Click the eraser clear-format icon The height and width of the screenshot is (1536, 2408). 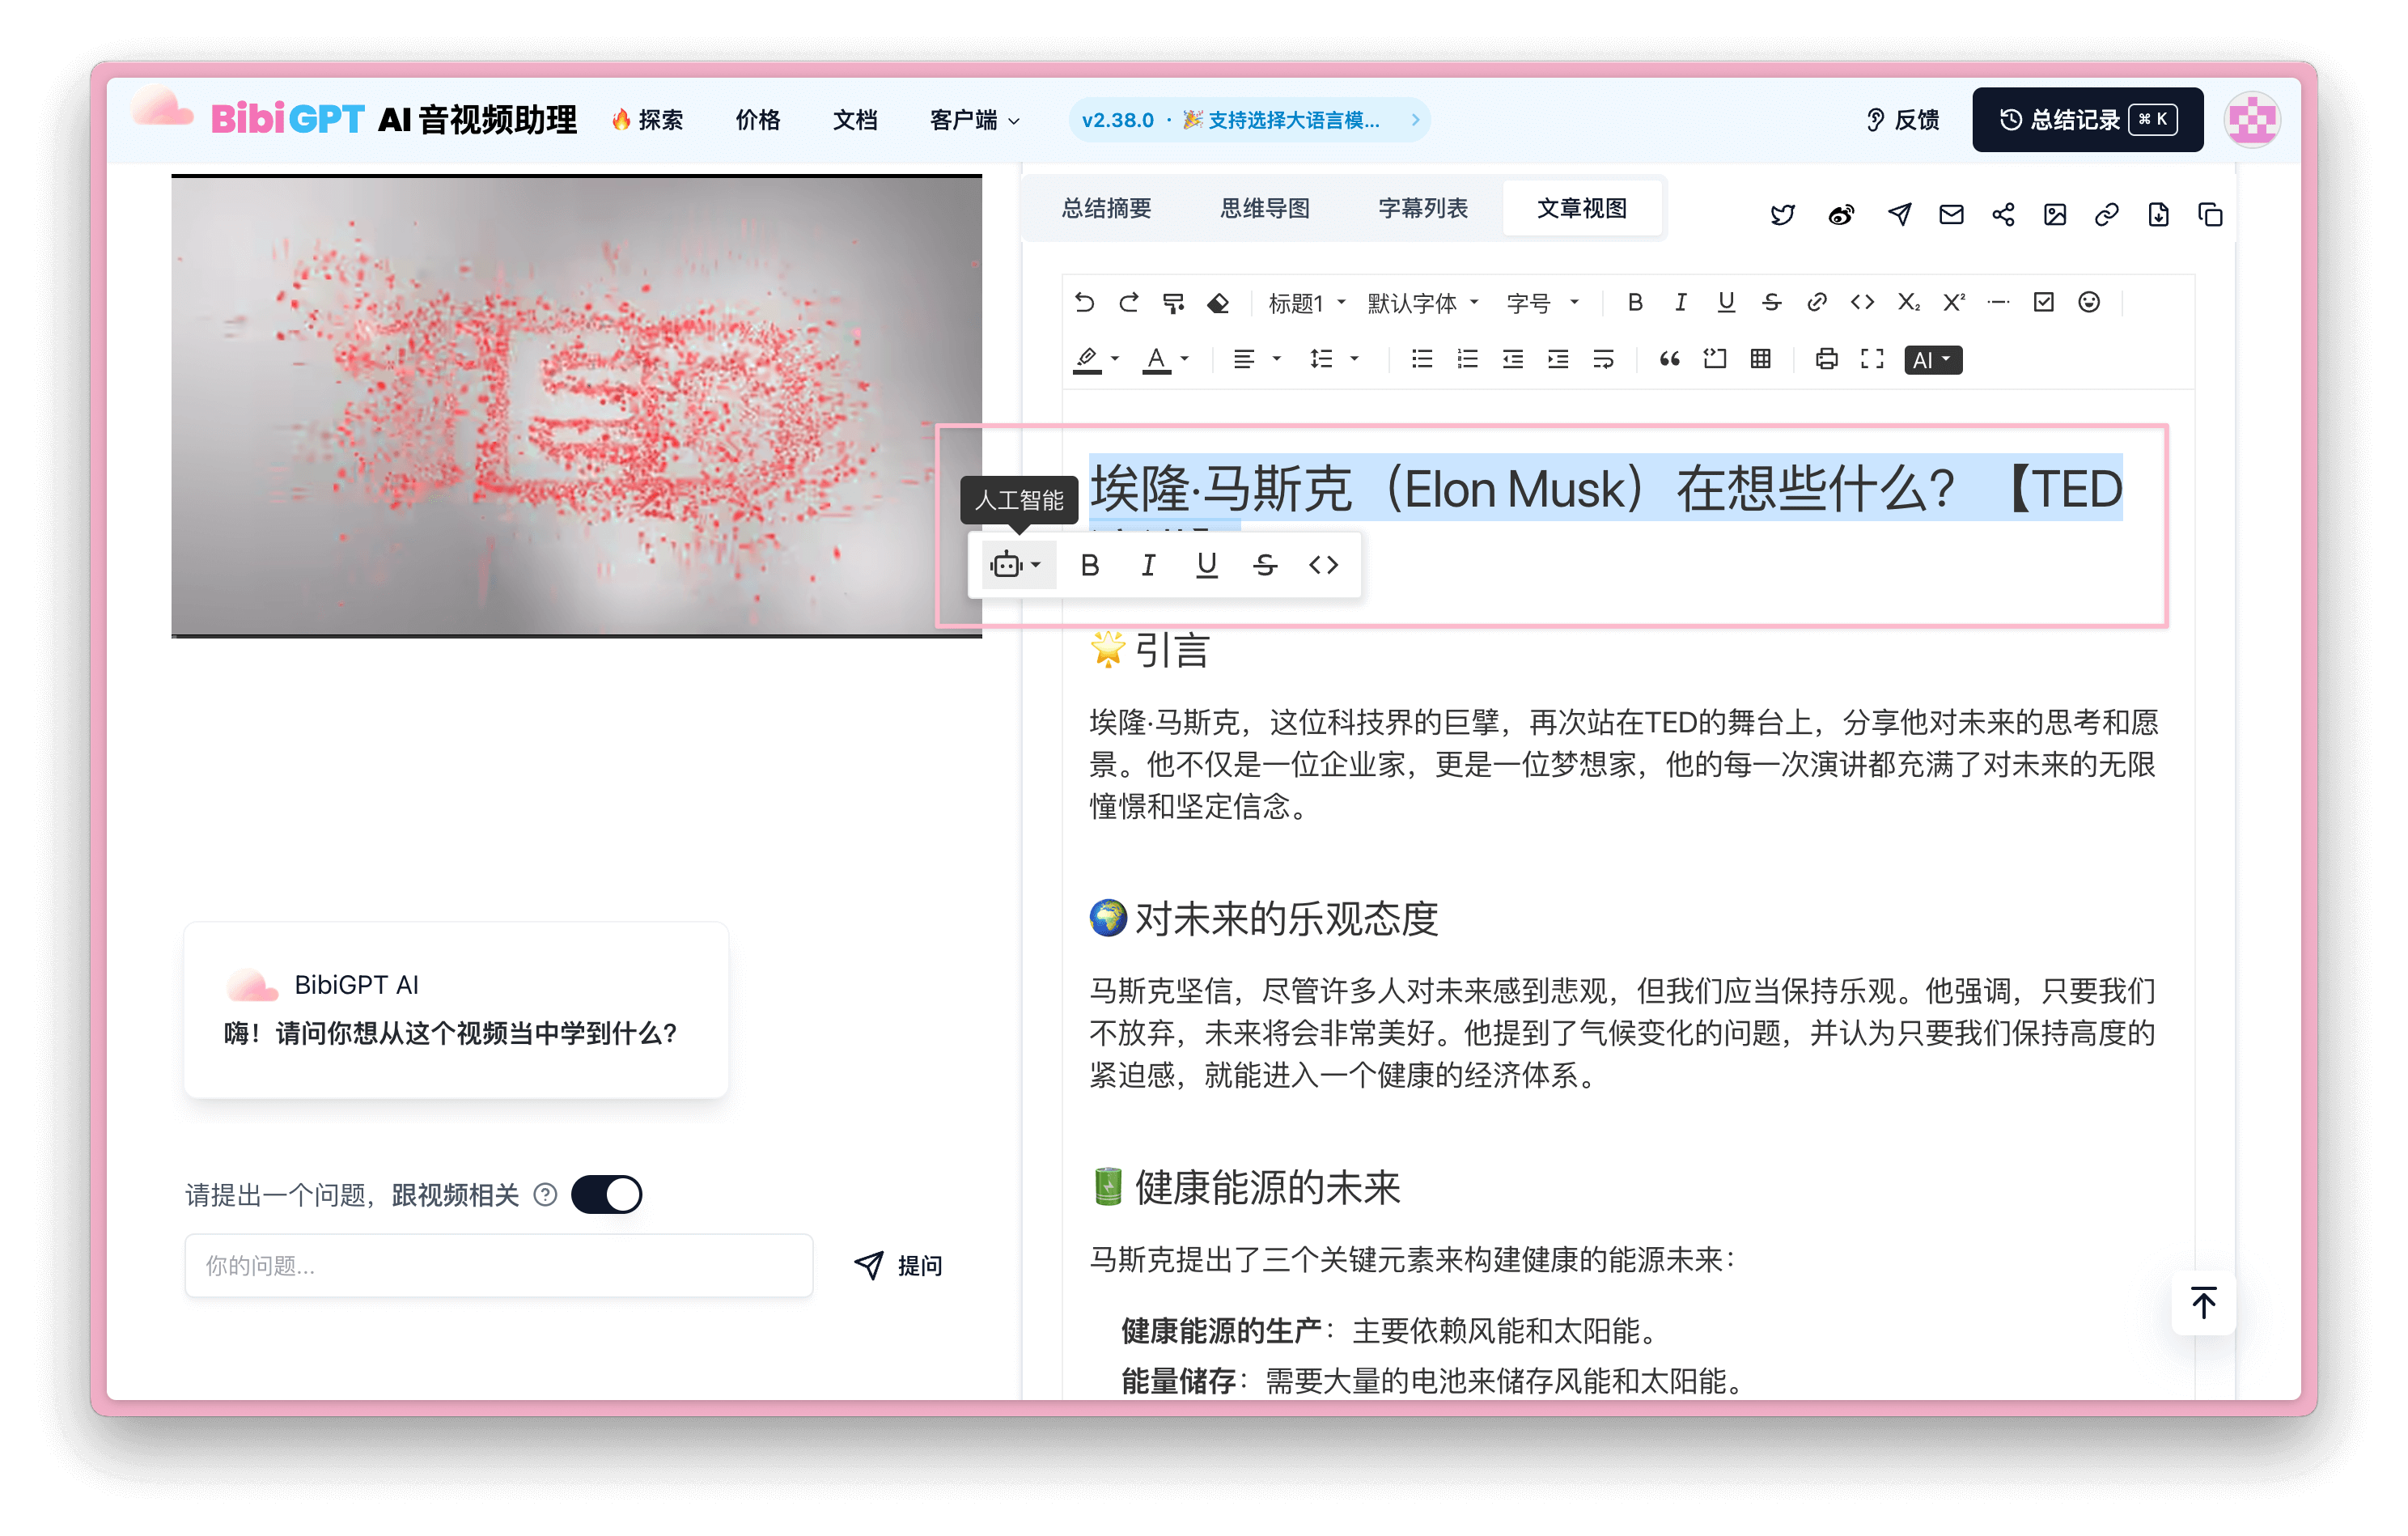pyautogui.click(x=1218, y=302)
